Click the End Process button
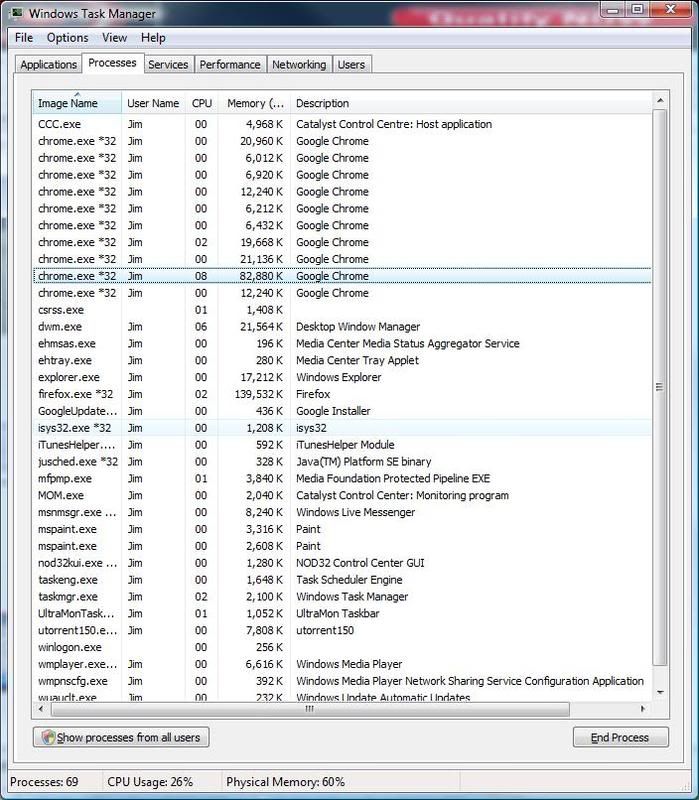This screenshot has height=800, width=699. pyautogui.click(x=620, y=737)
